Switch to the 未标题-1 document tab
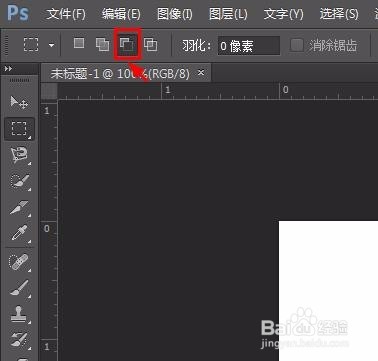The width and height of the screenshot is (378, 361). tap(120, 73)
